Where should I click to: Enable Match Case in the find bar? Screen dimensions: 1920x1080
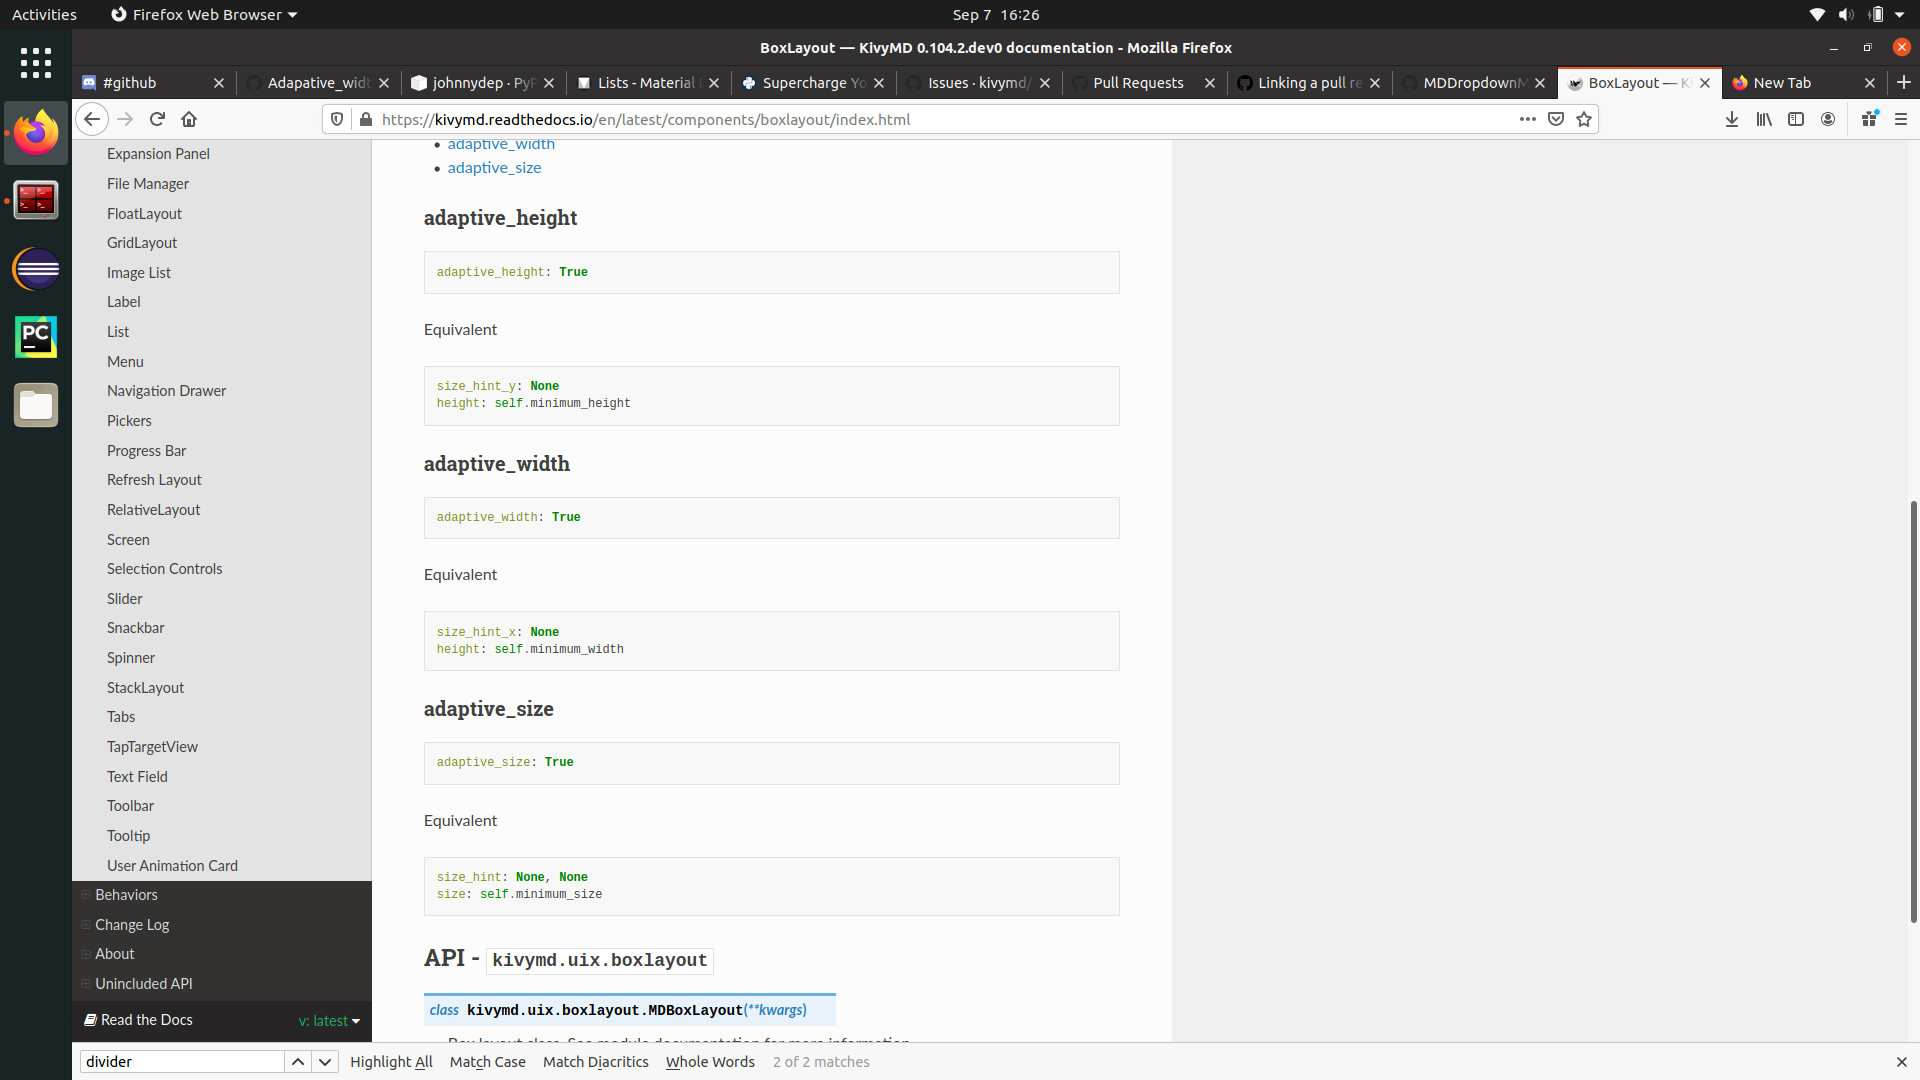[x=487, y=1061]
